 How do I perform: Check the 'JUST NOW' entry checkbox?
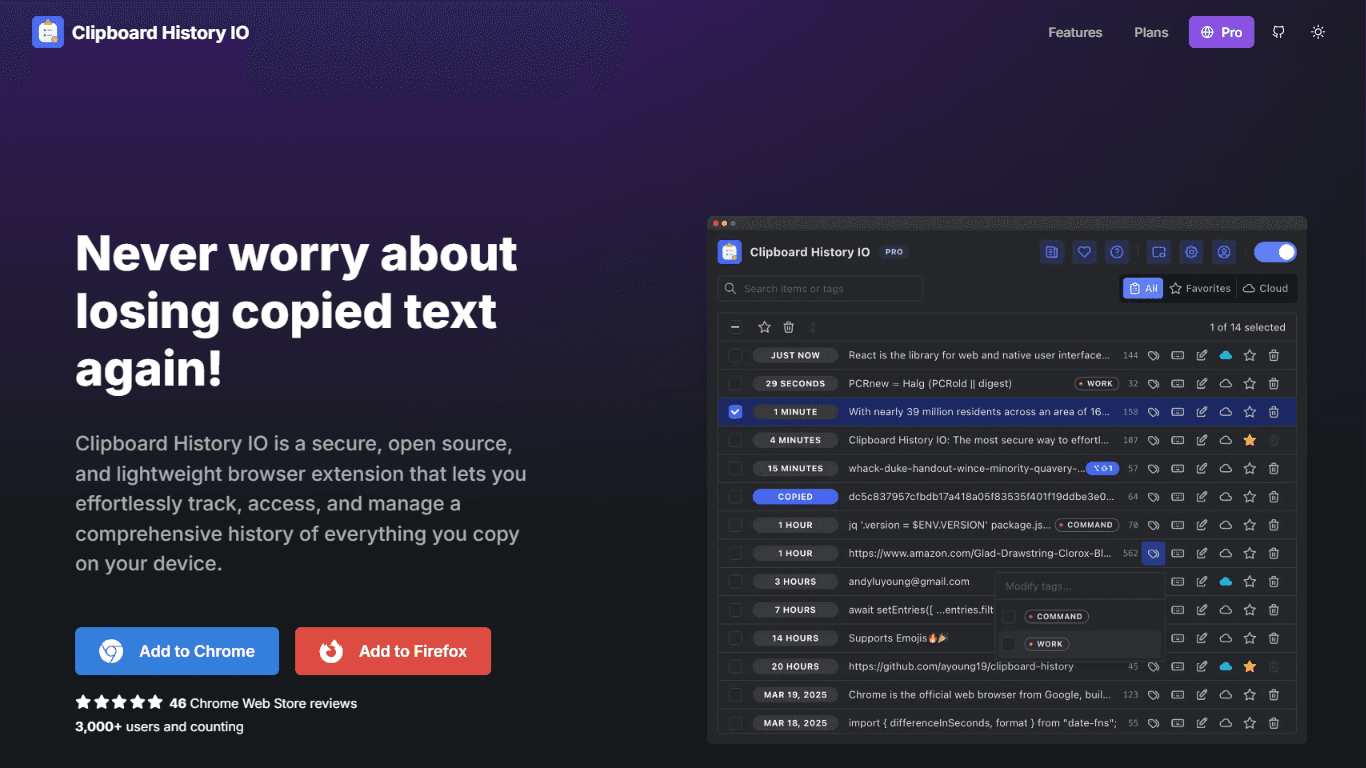(735, 355)
